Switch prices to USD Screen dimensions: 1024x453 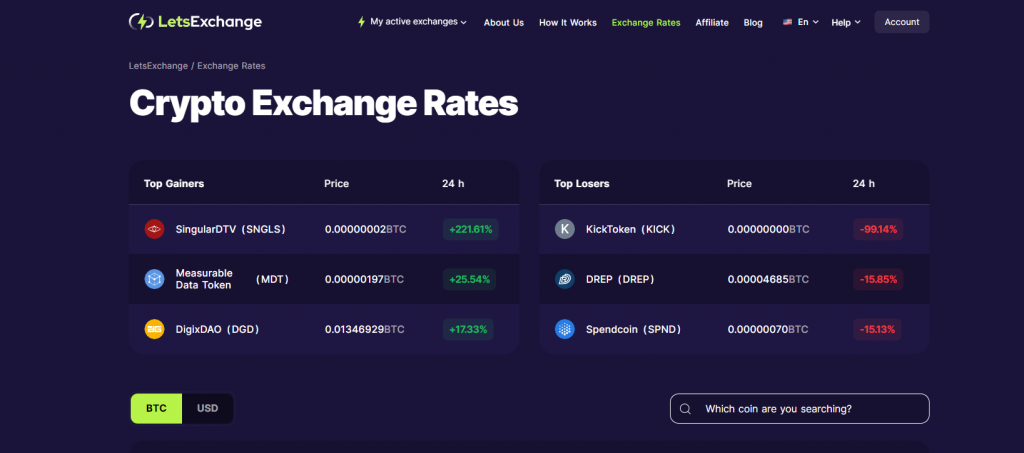click(x=208, y=409)
